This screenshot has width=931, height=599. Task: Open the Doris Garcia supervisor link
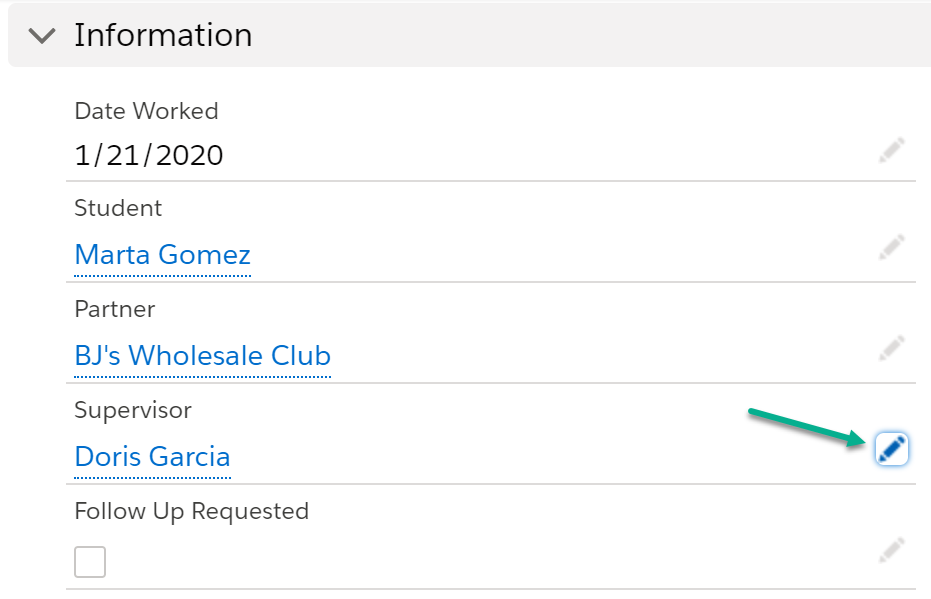[153, 457]
